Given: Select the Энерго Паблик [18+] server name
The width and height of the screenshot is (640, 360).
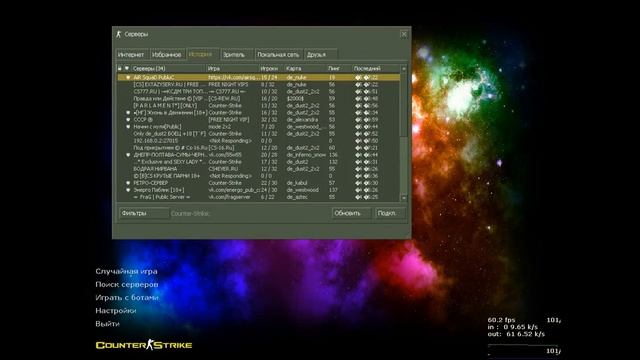Looking at the screenshot, I should 159,190.
